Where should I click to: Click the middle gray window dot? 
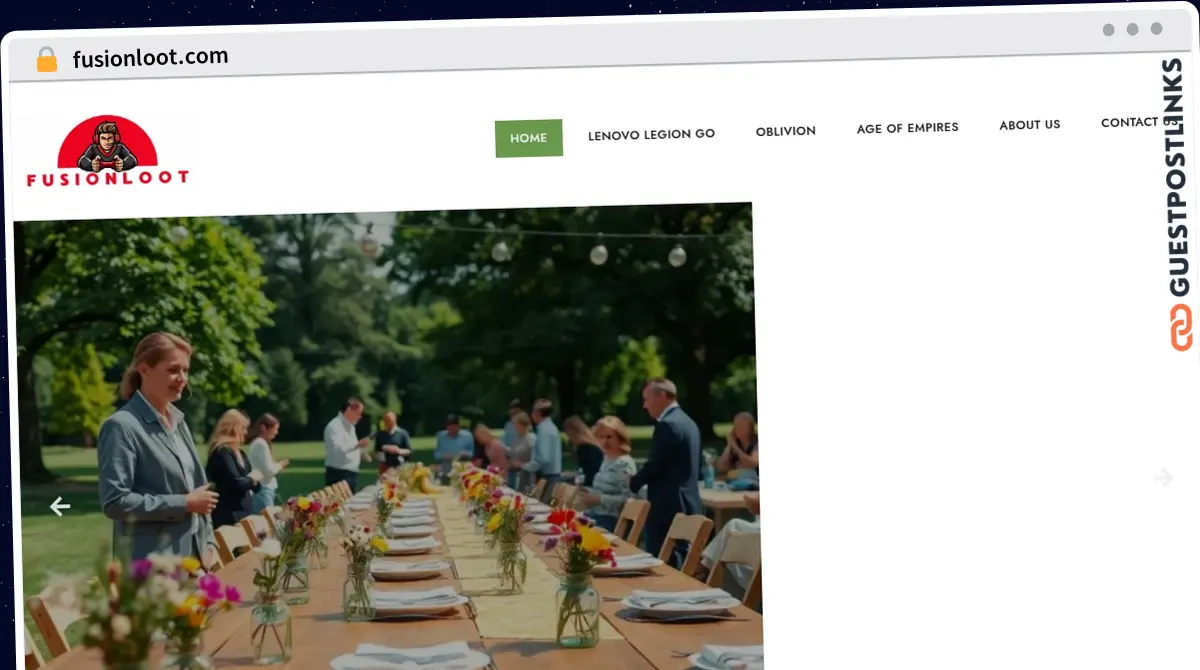(1132, 30)
